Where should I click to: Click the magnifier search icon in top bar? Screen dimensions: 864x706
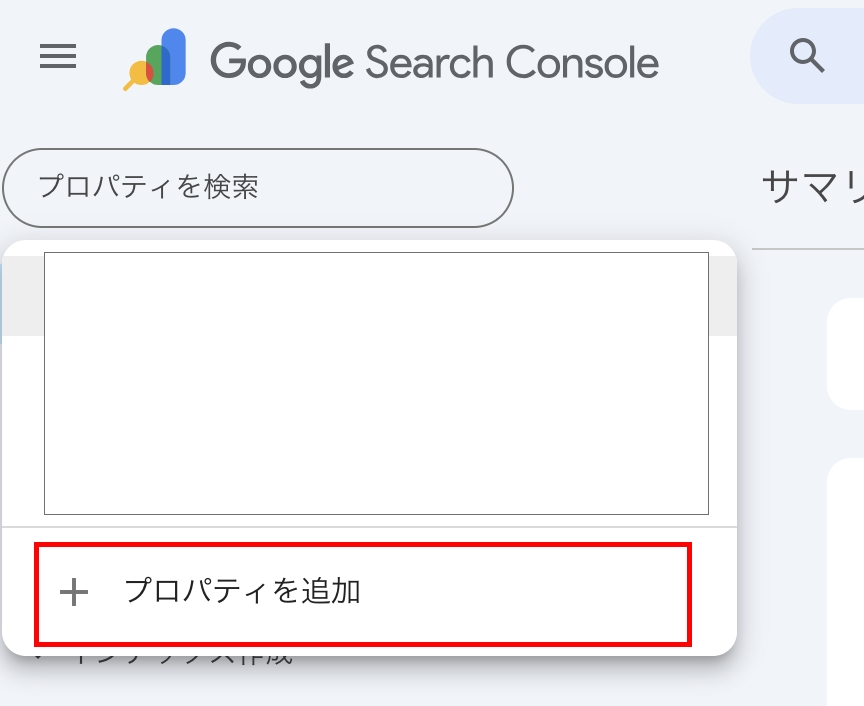click(806, 56)
